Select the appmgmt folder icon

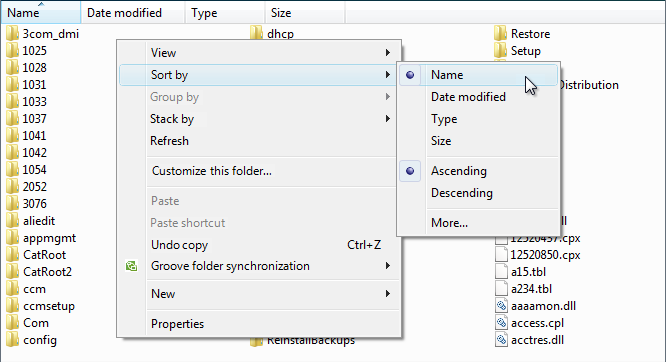pyautogui.click(x=12, y=238)
